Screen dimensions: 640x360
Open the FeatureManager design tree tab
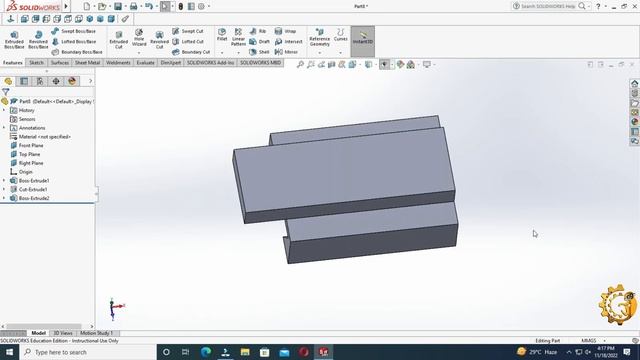pyautogui.click(x=8, y=81)
